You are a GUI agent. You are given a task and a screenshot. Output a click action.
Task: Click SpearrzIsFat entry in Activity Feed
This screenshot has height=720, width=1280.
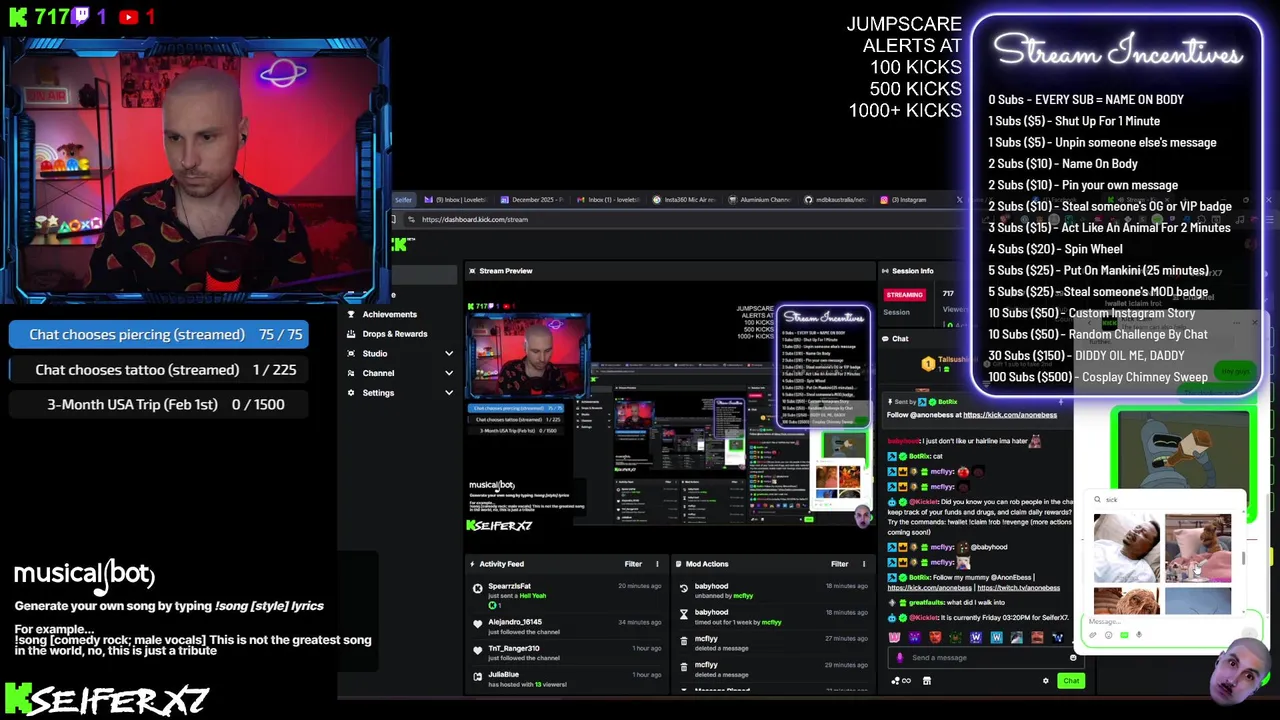coord(567,596)
